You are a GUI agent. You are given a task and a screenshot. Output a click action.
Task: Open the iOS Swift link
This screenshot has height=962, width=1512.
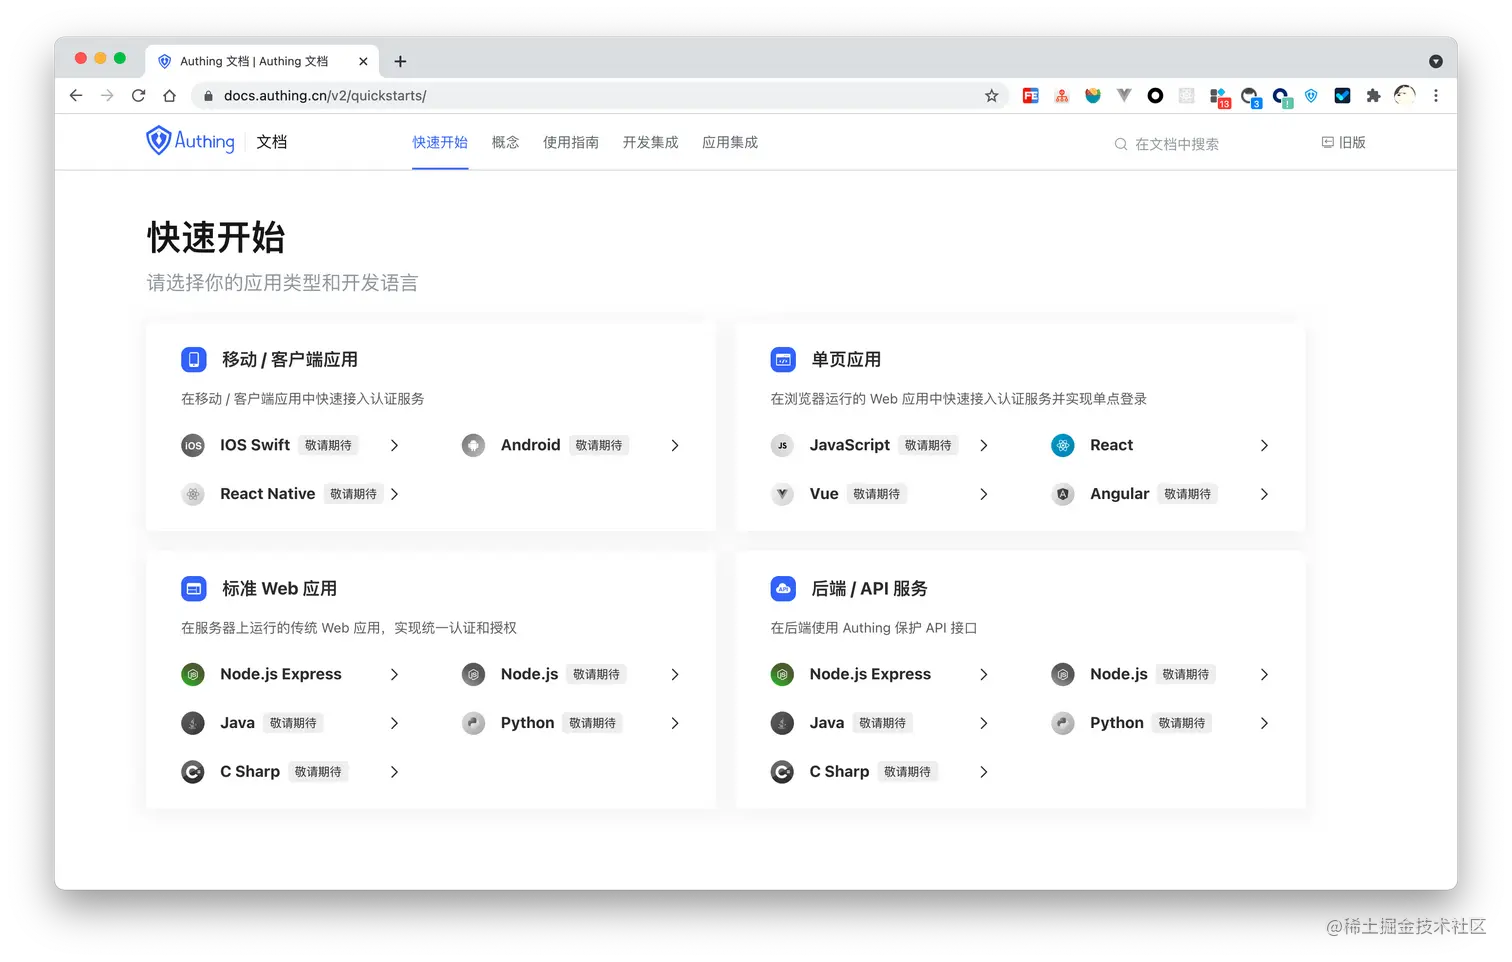point(255,446)
